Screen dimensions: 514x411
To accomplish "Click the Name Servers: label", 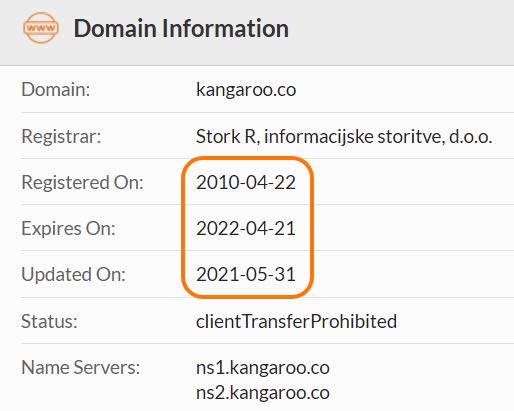I will coord(80,368).
